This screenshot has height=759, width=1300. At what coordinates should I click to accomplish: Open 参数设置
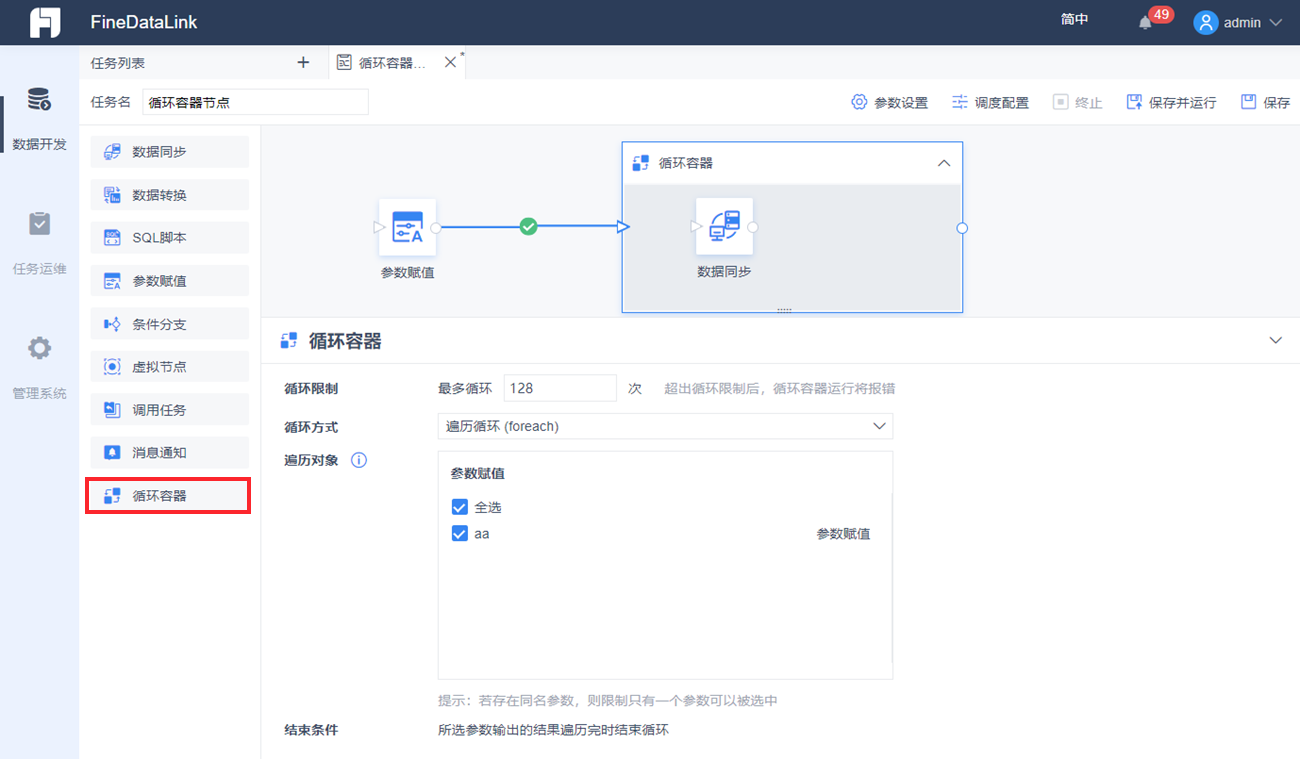tap(889, 102)
